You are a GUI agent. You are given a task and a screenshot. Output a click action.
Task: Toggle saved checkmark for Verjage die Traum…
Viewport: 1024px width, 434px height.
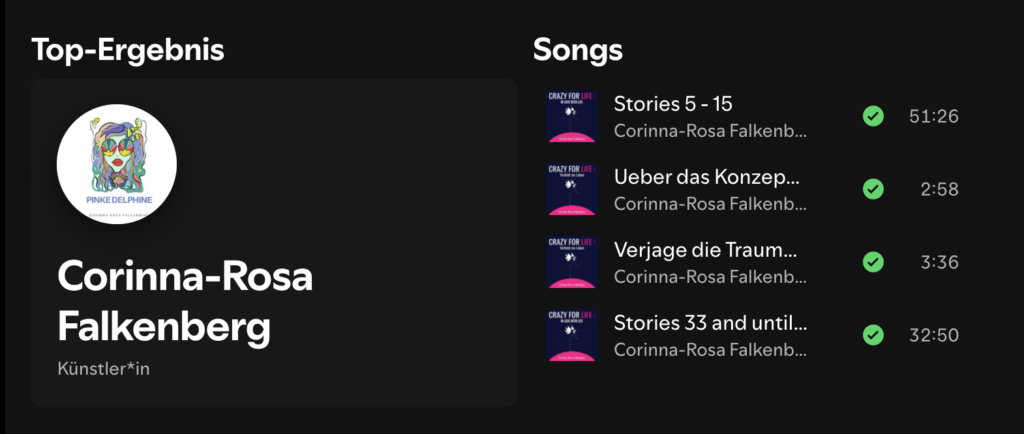tap(873, 262)
